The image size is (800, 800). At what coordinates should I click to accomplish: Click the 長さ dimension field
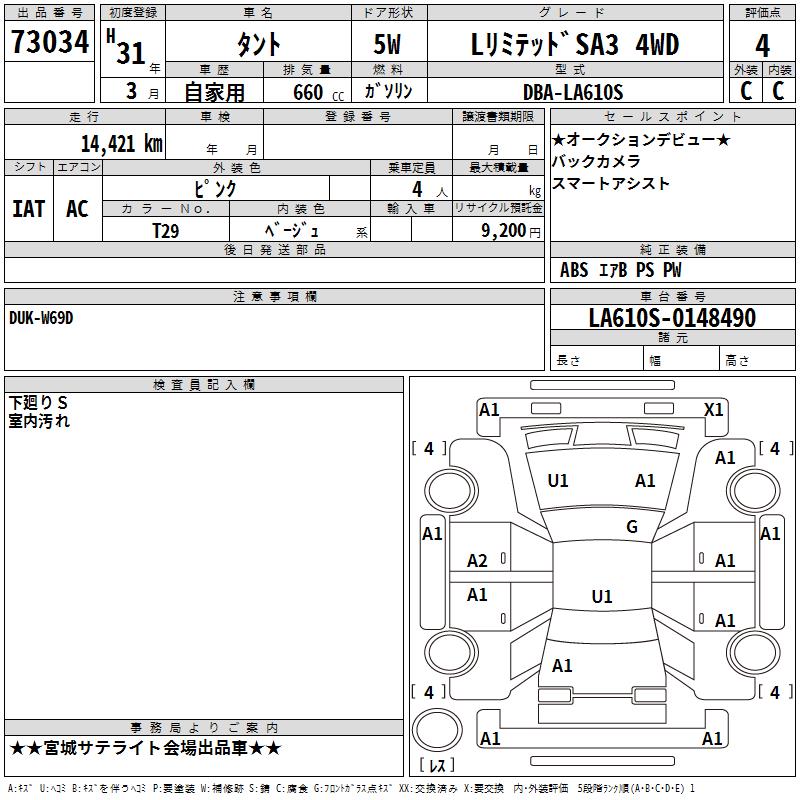(596, 358)
